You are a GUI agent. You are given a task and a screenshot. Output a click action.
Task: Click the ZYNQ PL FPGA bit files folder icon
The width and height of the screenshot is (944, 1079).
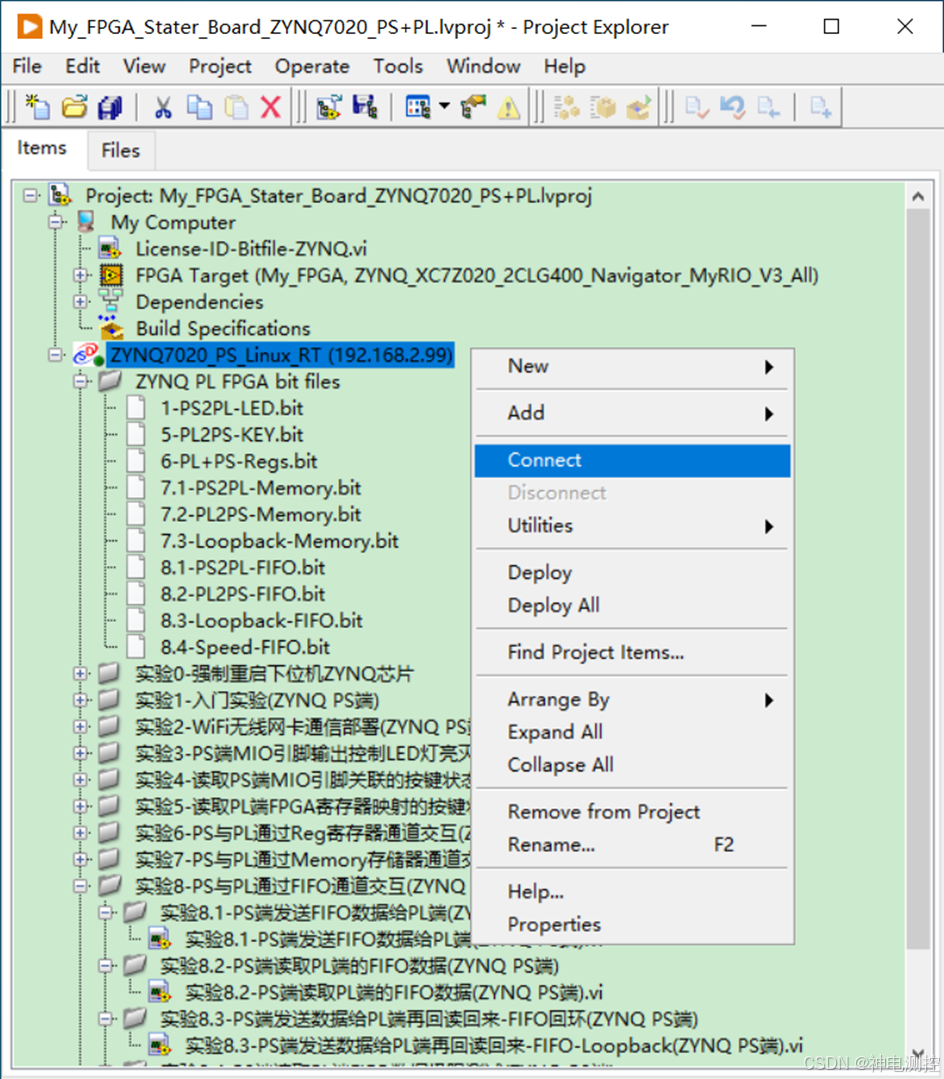coord(110,380)
